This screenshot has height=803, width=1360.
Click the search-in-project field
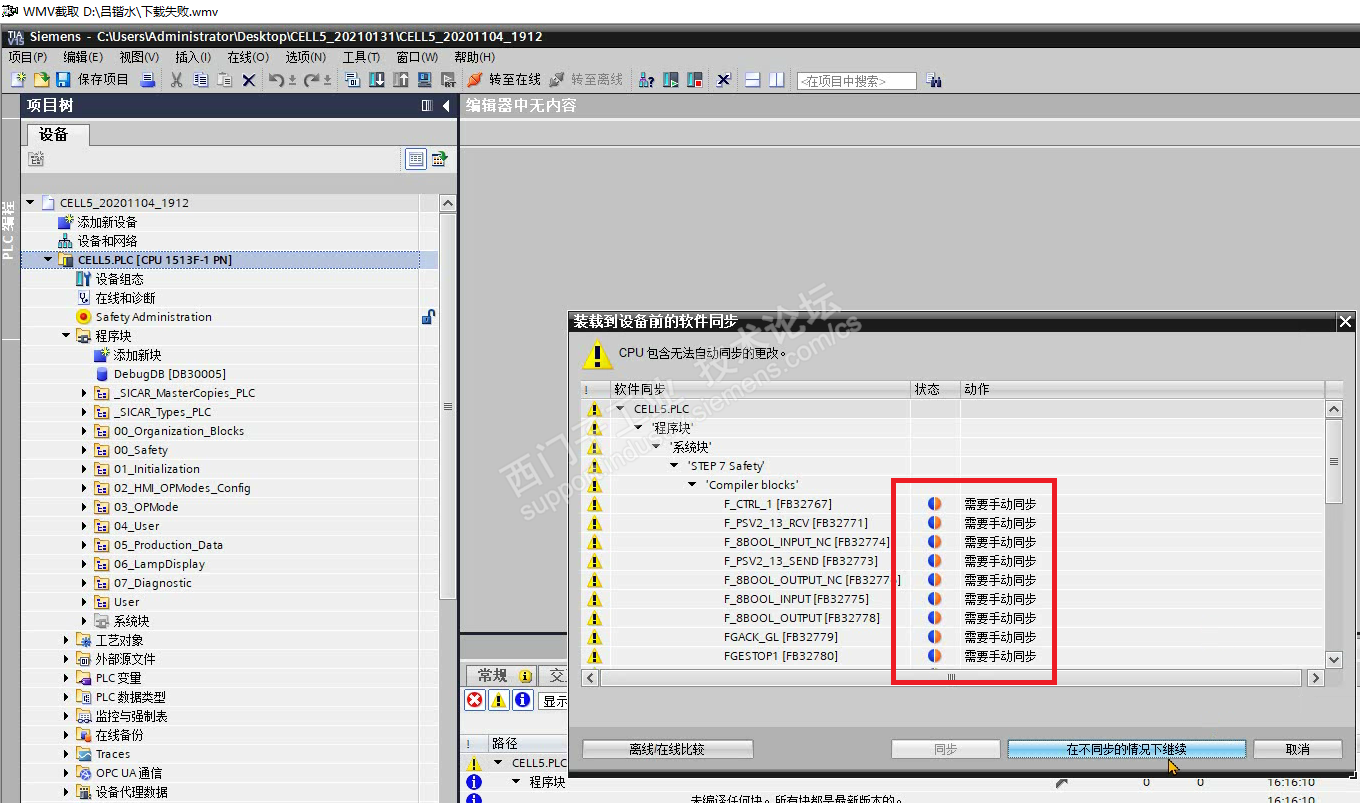click(856, 81)
